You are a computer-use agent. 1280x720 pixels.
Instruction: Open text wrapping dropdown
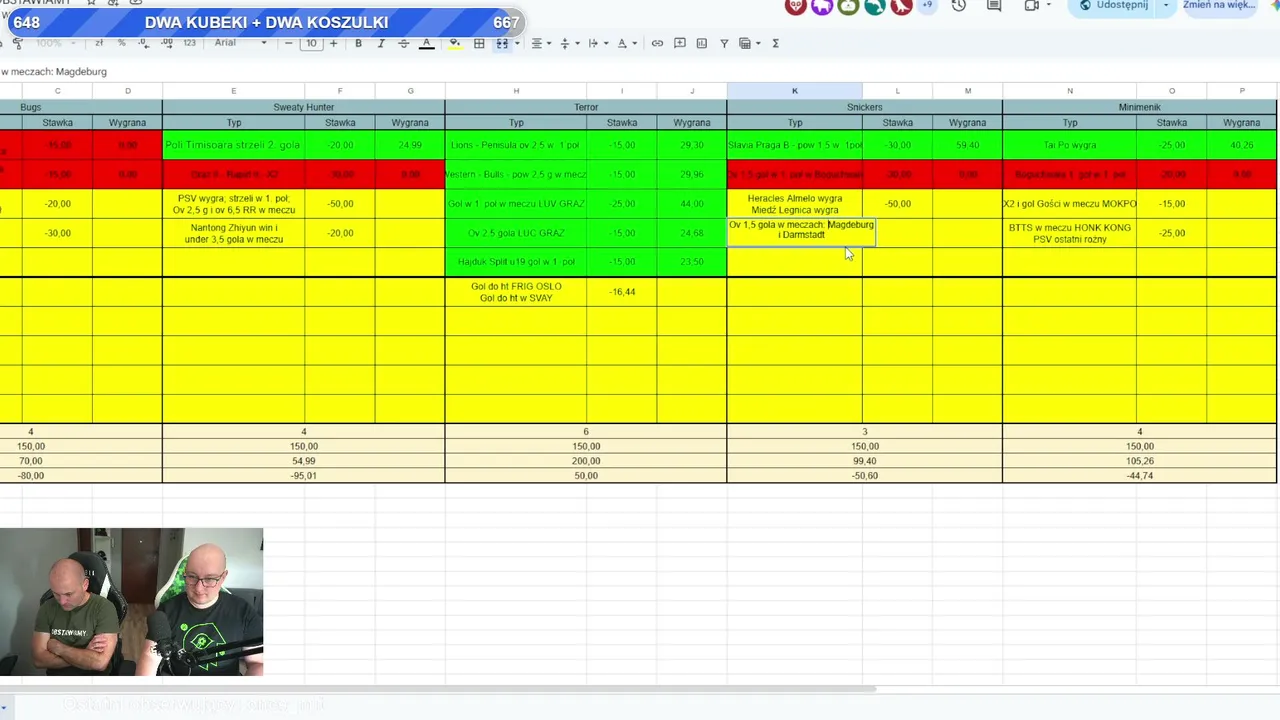tap(596, 43)
